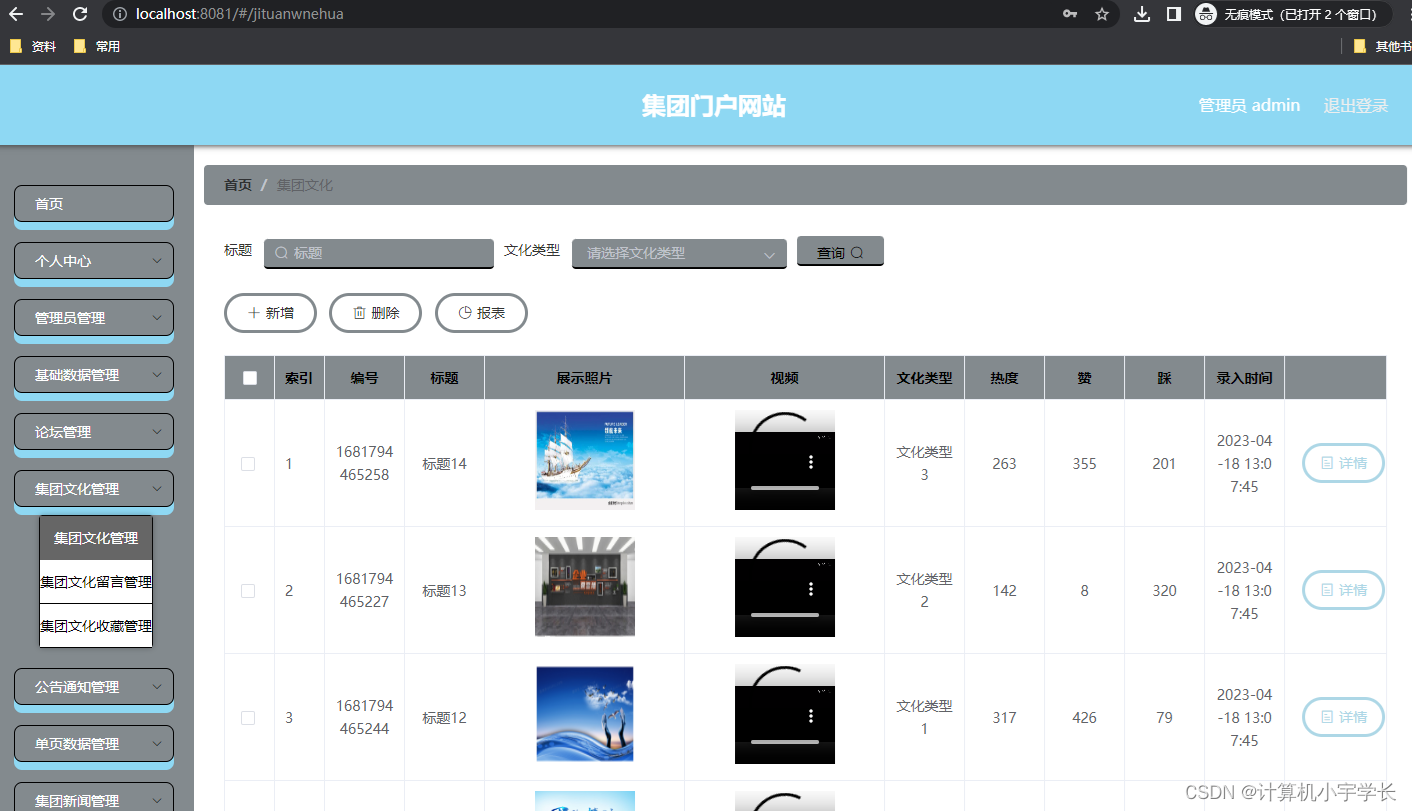This screenshot has width=1412, height=811.
Task: Collapse the 集团文化管理 sidebar menu
Action: click(x=94, y=489)
